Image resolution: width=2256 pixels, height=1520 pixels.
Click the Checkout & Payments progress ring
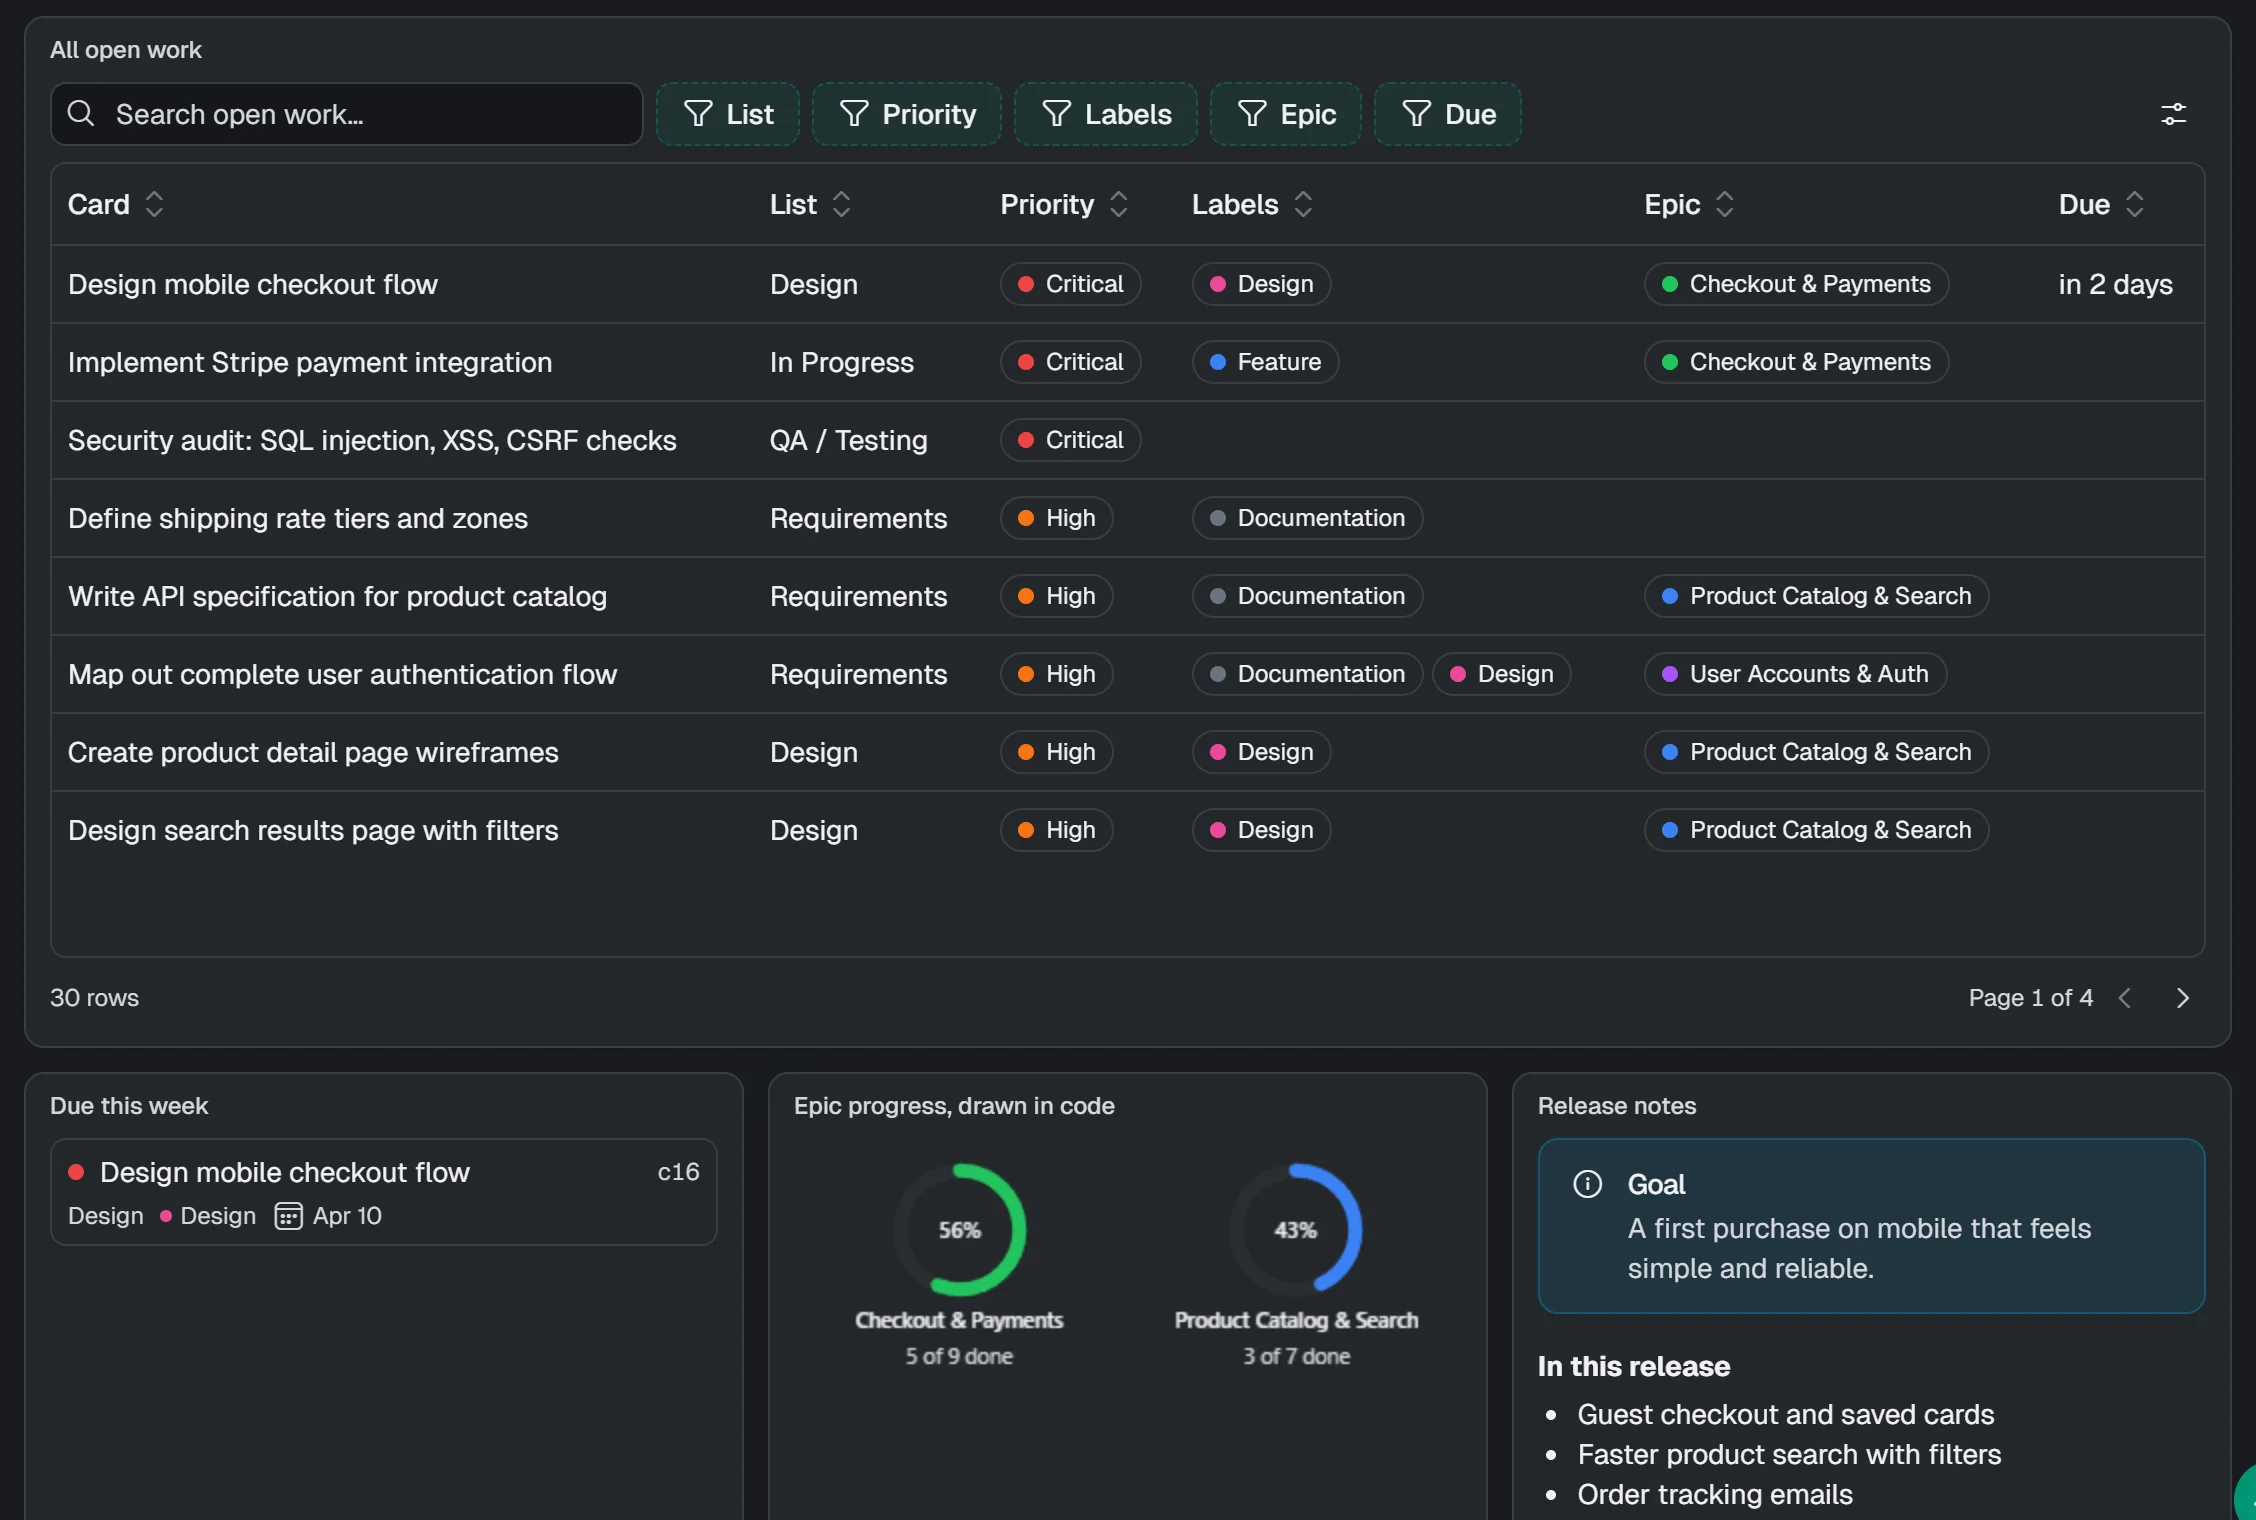click(x=960, y=1230)
